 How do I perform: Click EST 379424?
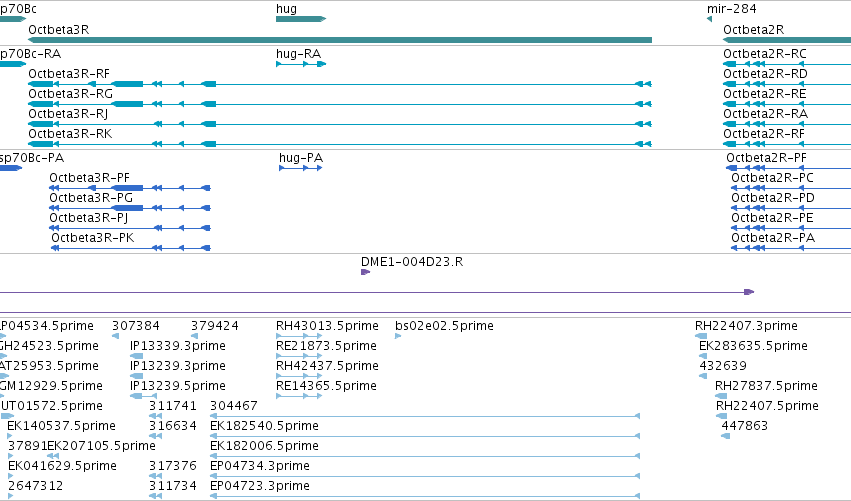(x=214, y=326)
